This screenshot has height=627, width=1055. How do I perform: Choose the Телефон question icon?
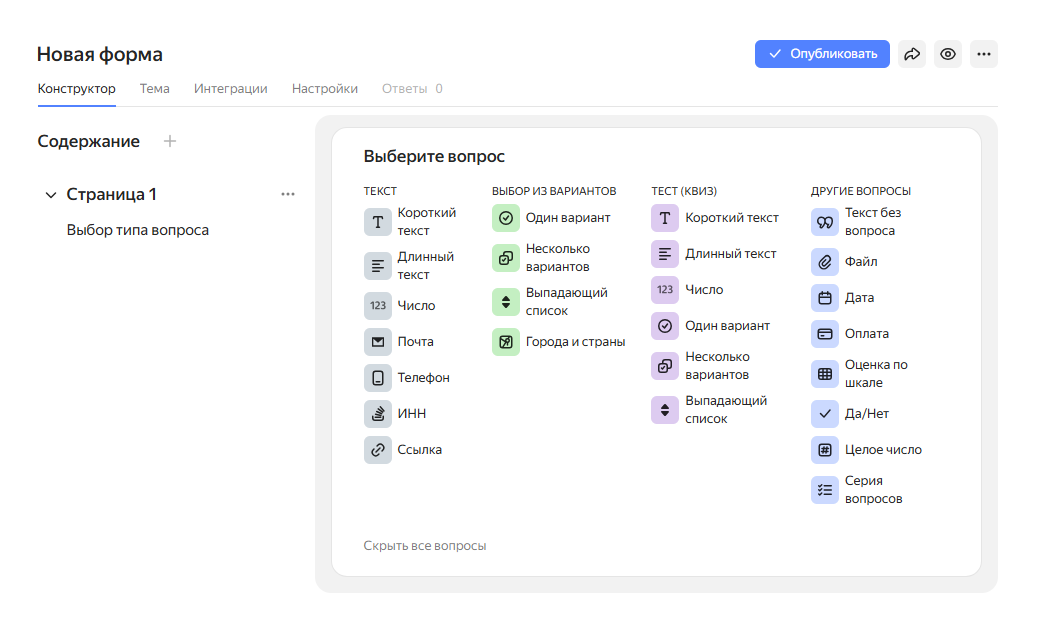pos(378,378)
